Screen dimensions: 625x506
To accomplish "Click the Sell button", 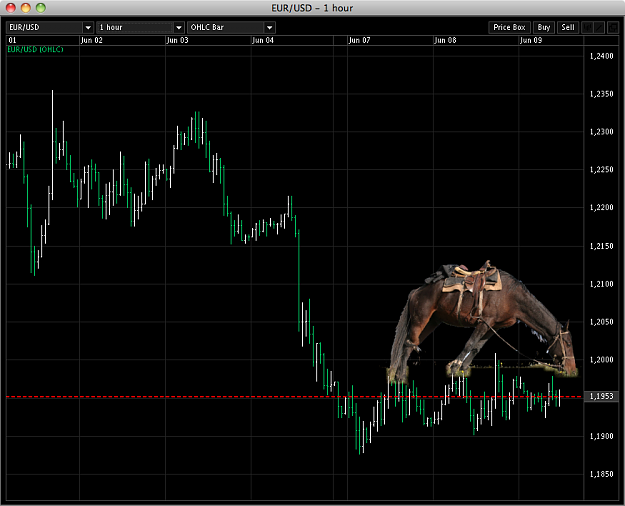I will [x=568, y=27].
